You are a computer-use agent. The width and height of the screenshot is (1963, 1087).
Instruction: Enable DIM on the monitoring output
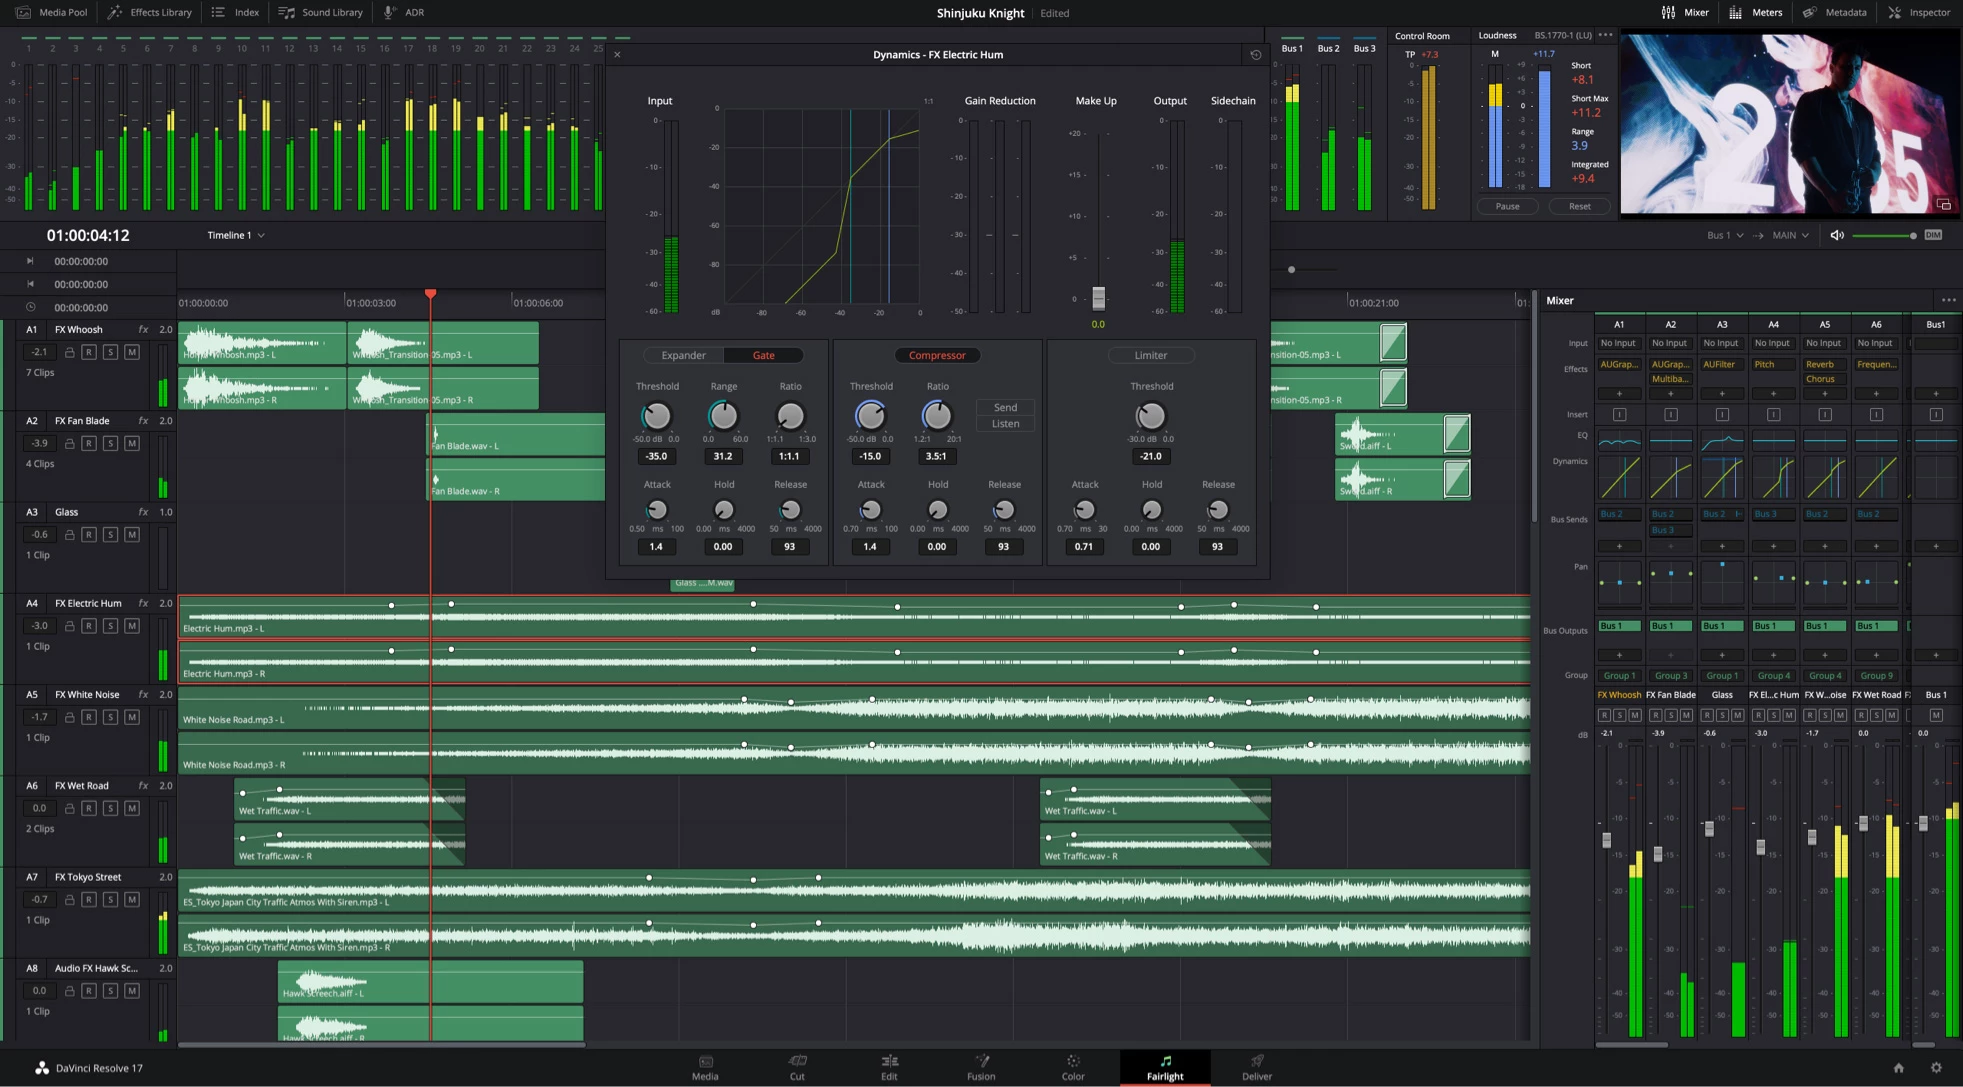[x=1934, y=235]
